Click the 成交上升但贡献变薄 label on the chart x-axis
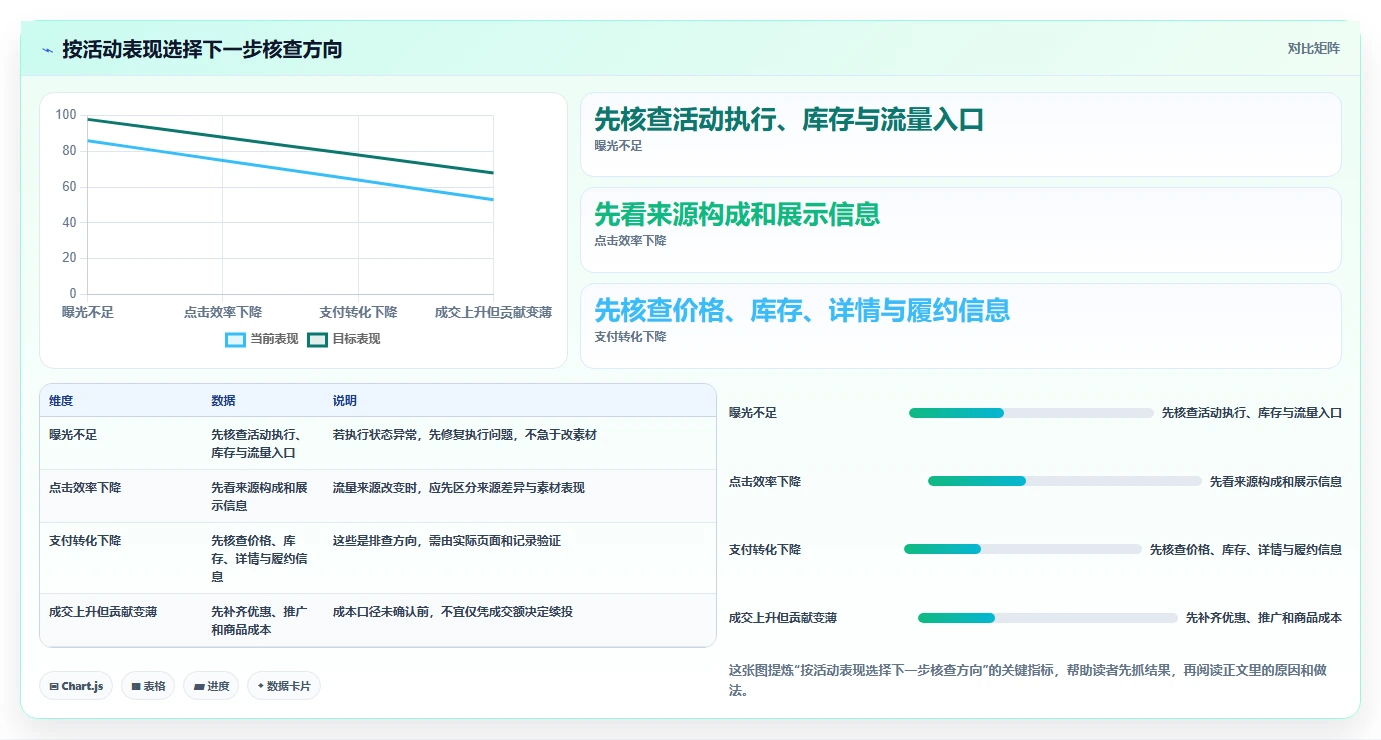 pos(493,313)
